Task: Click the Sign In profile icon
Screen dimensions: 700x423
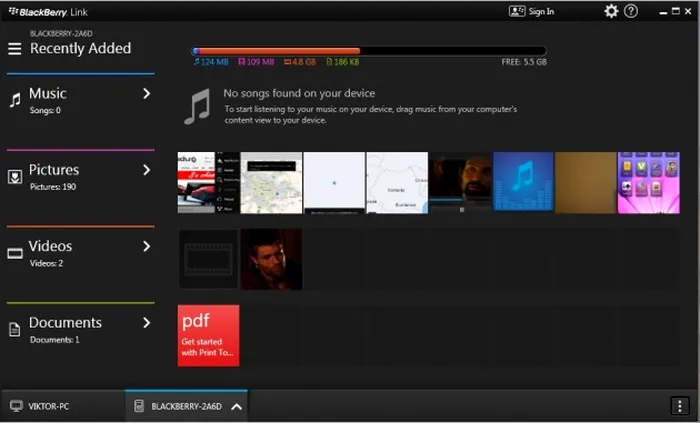Action: click(517, 11)
